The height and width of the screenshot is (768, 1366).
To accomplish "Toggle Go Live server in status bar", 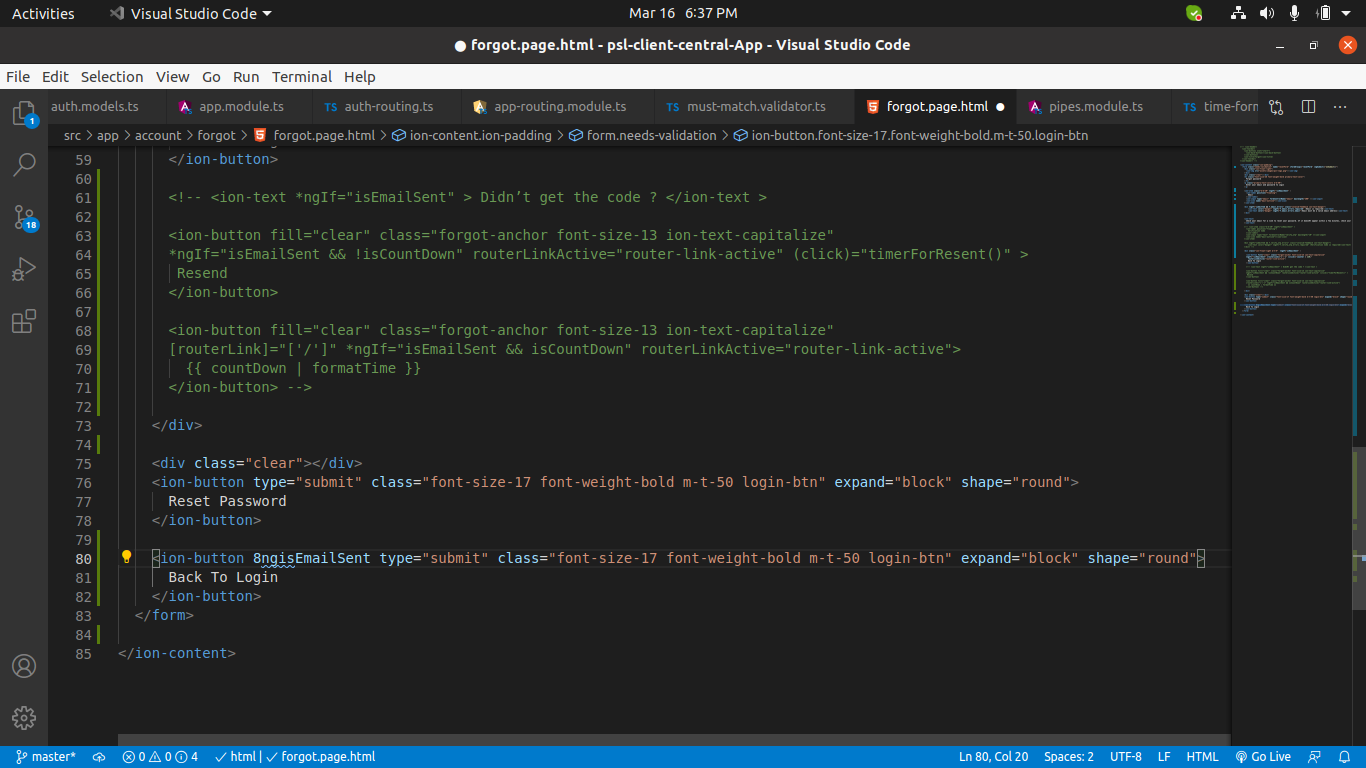I will [1263, 757].
